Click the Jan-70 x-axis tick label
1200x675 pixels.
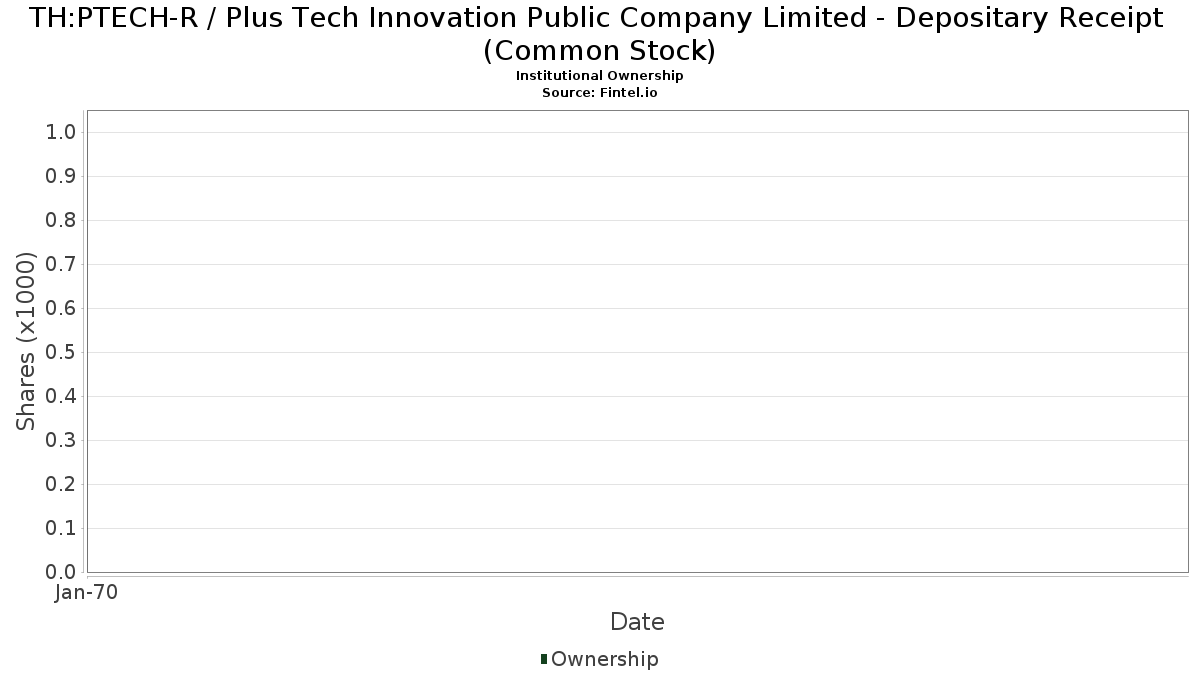pyautogui.click(x=87, y=592)
